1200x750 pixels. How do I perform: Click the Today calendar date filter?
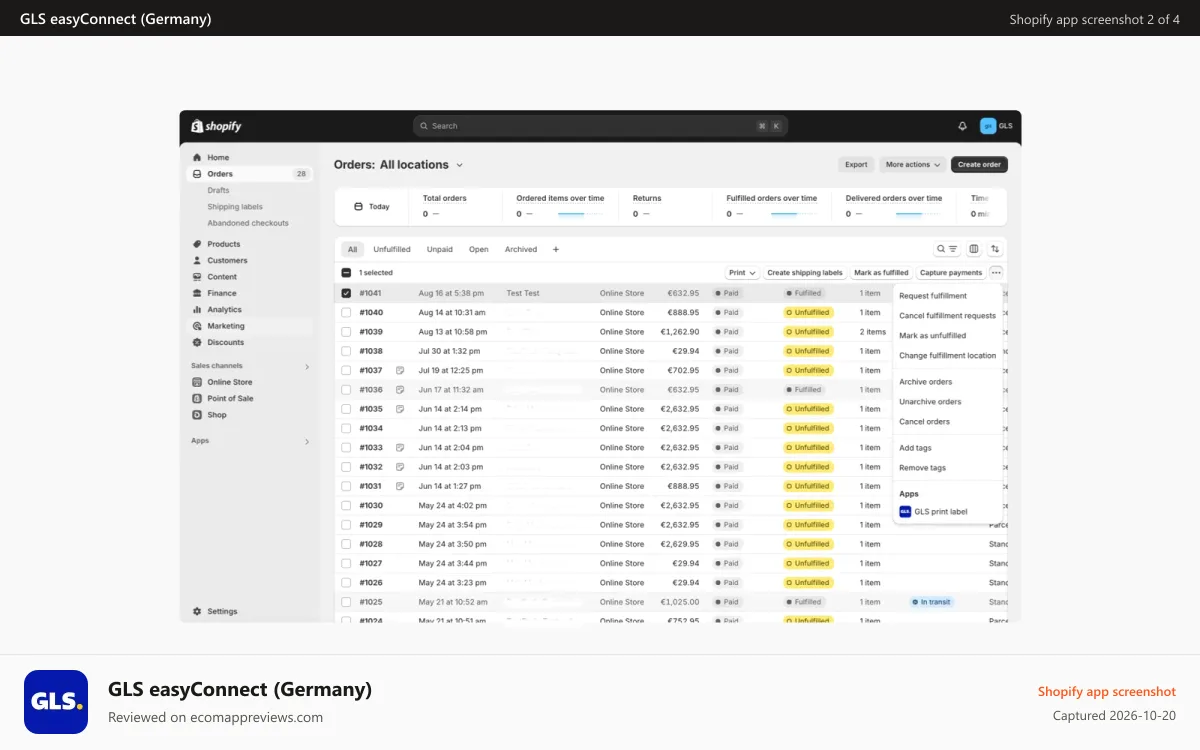point(371,206)
